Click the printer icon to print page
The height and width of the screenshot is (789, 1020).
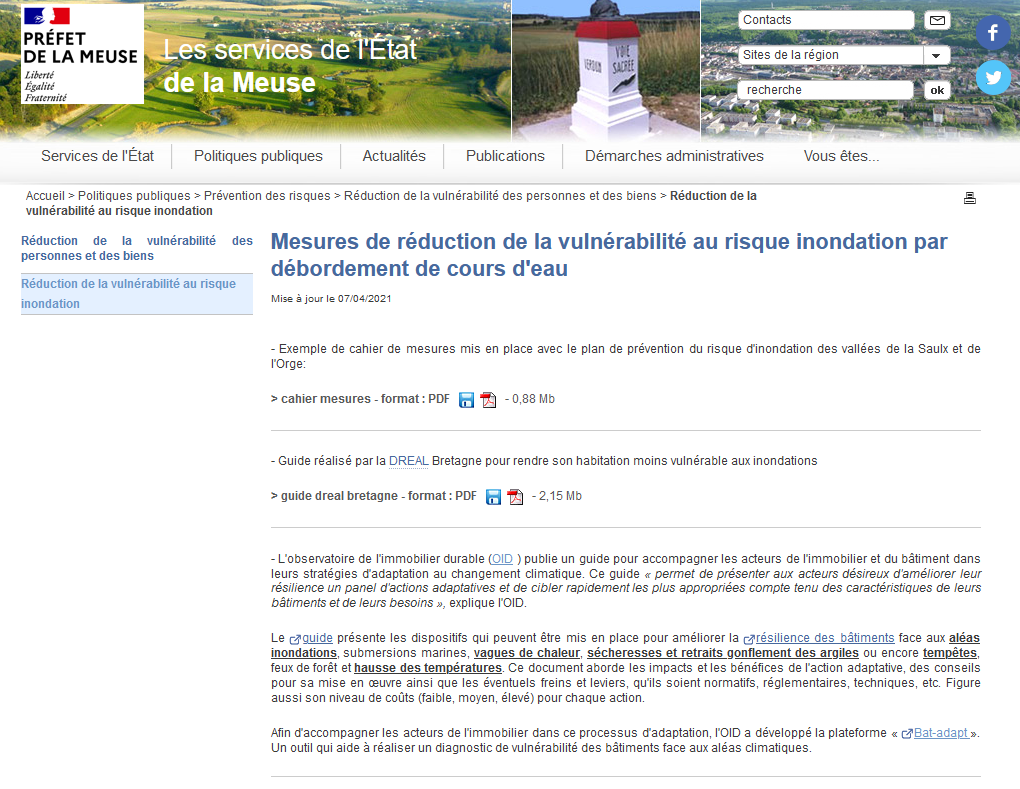coord(970,198)
